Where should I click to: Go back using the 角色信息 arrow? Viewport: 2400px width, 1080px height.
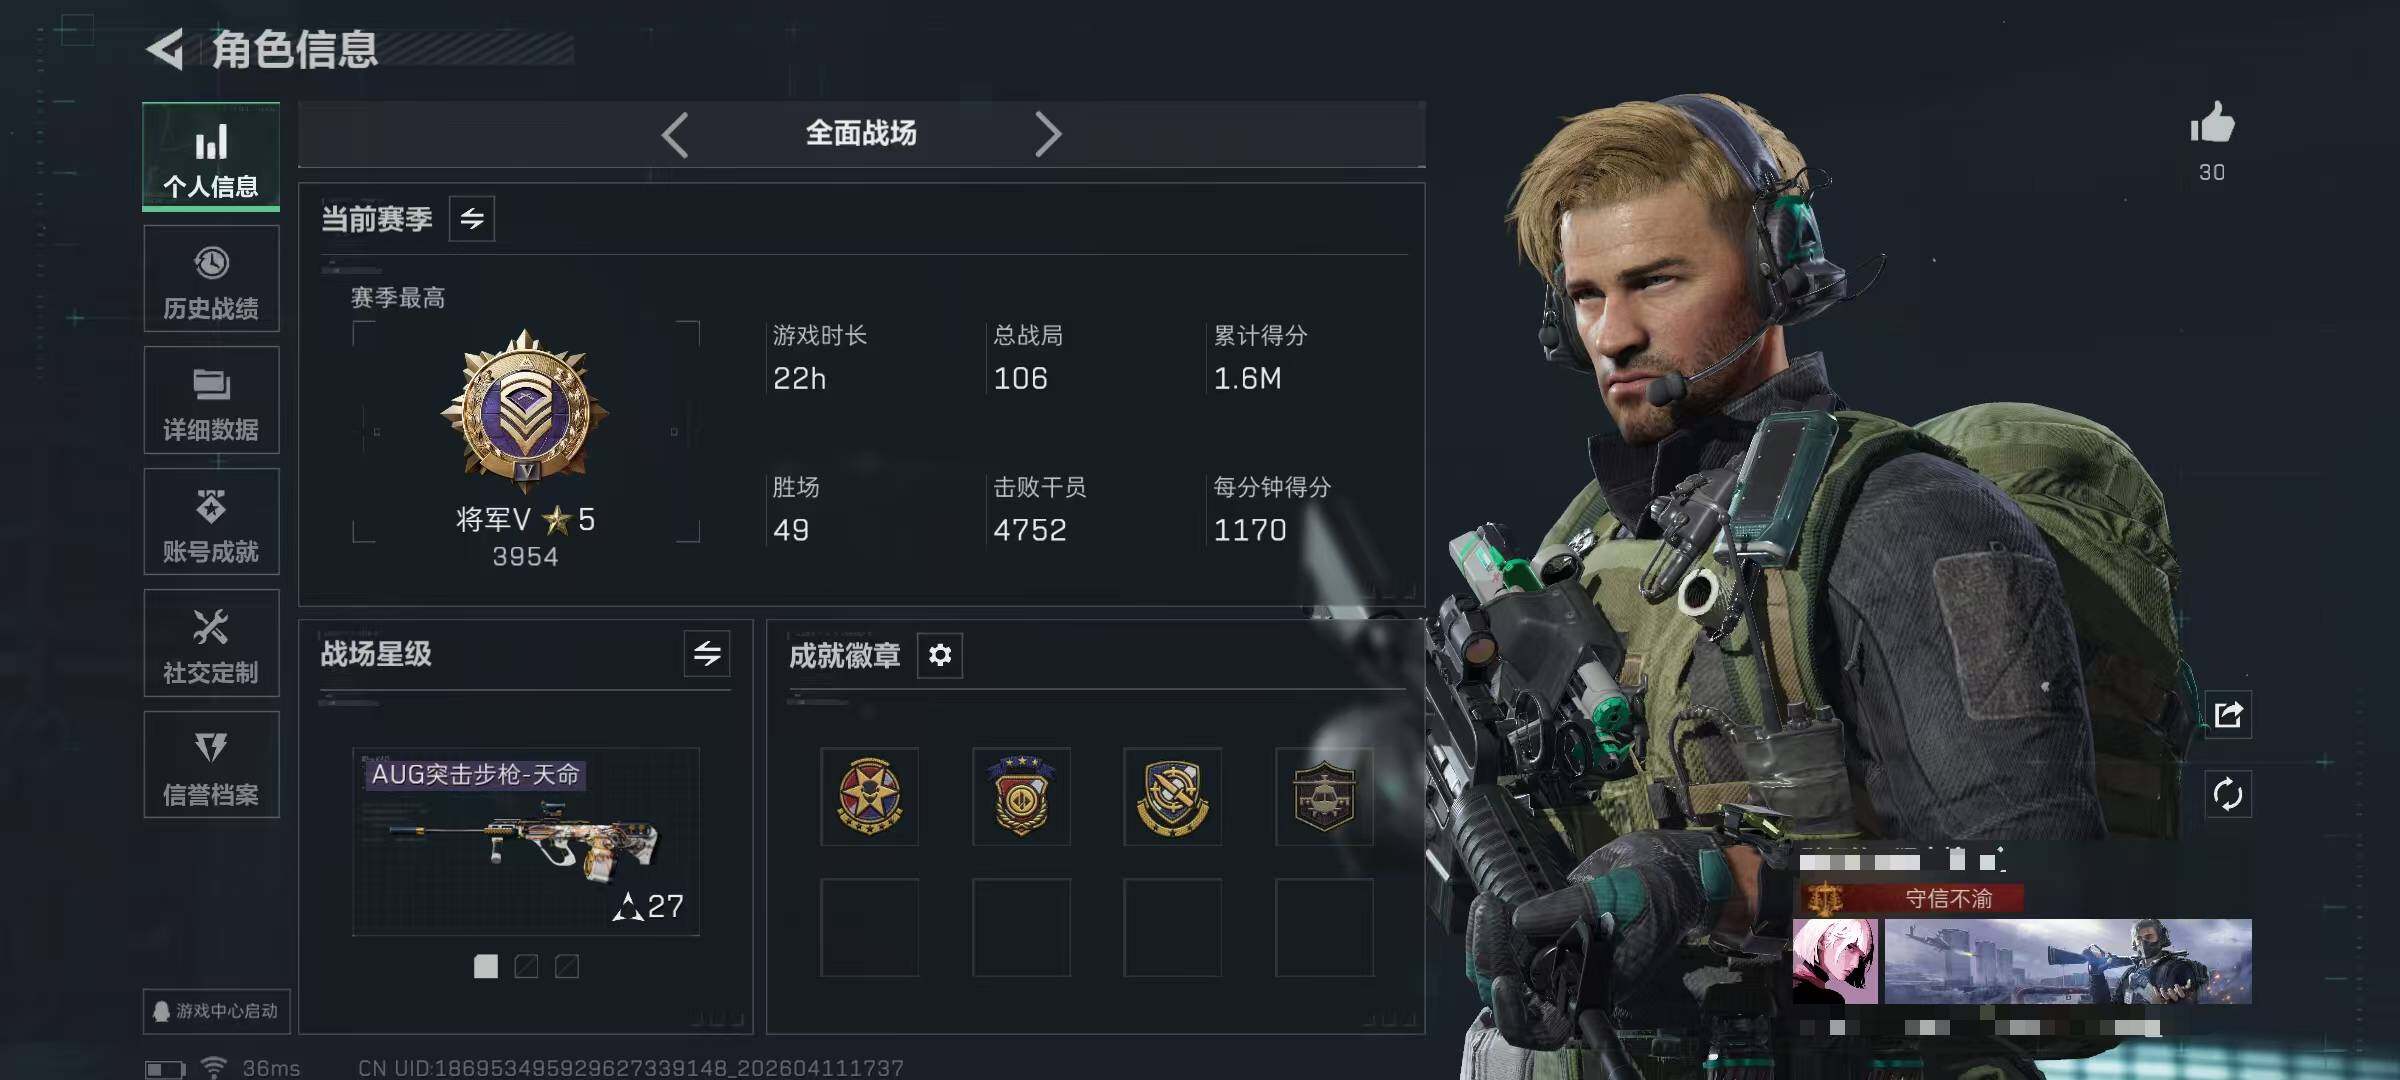coord(166,49)
